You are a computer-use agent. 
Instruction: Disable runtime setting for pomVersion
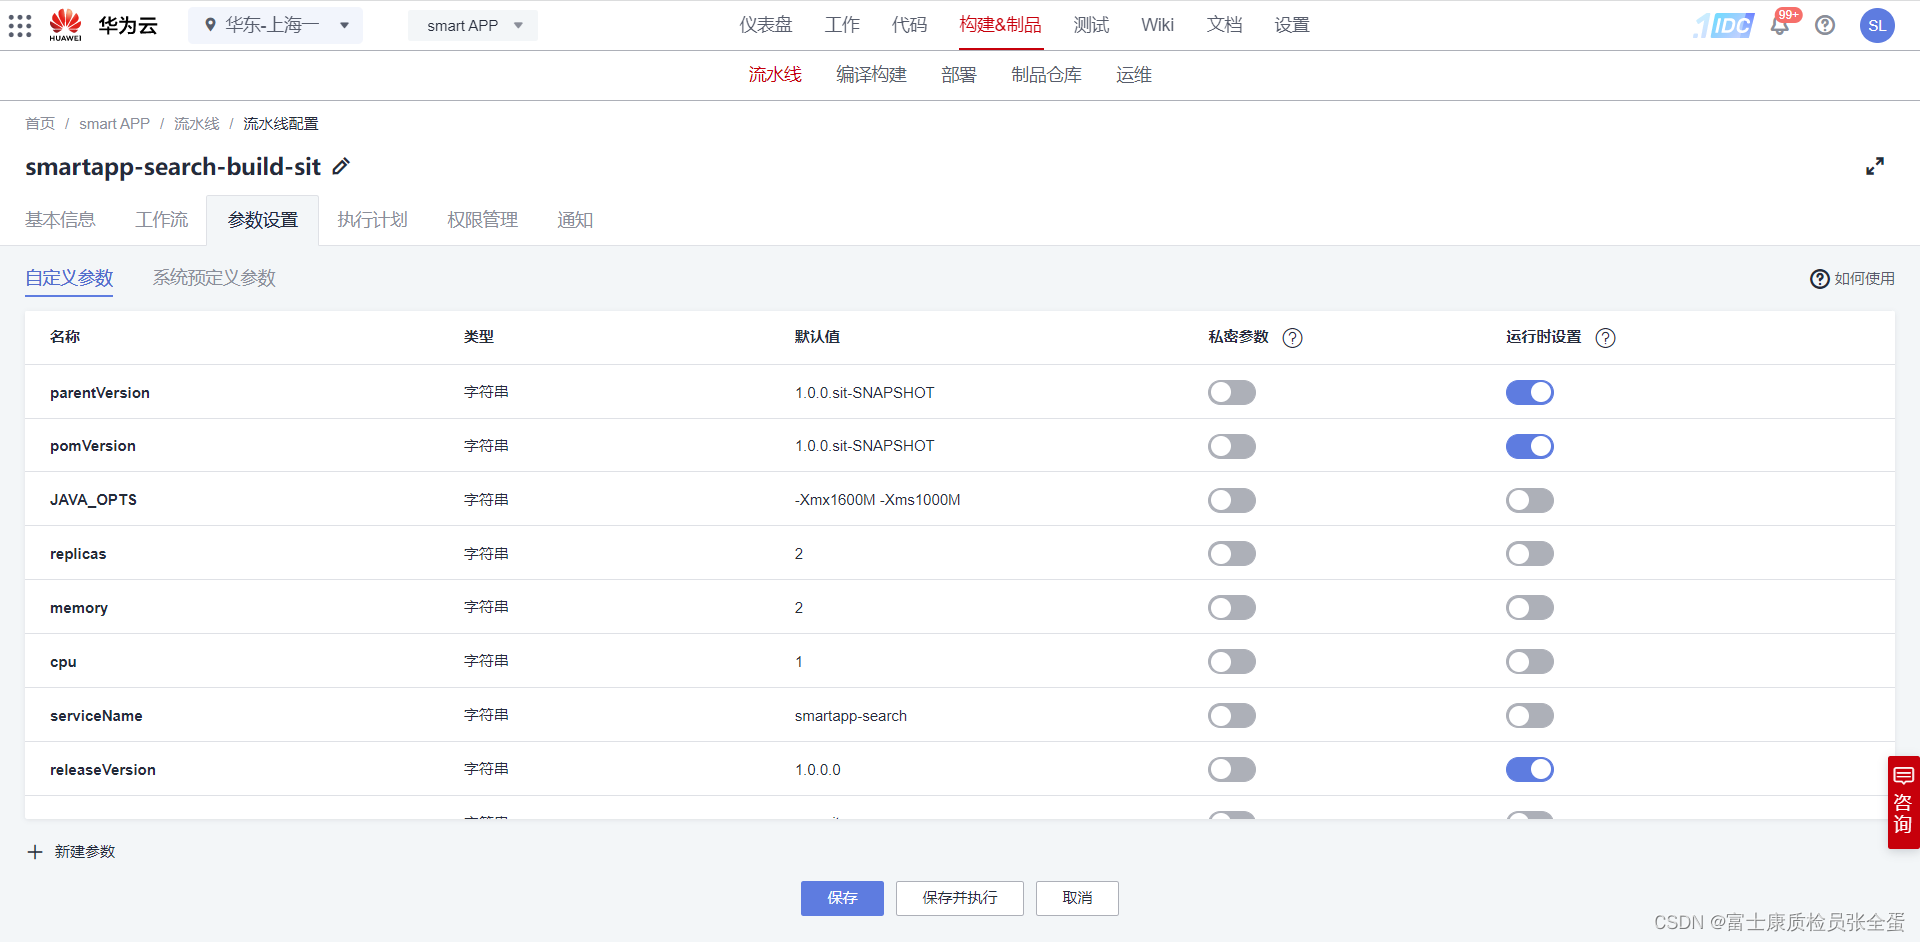coord(1529,446)
